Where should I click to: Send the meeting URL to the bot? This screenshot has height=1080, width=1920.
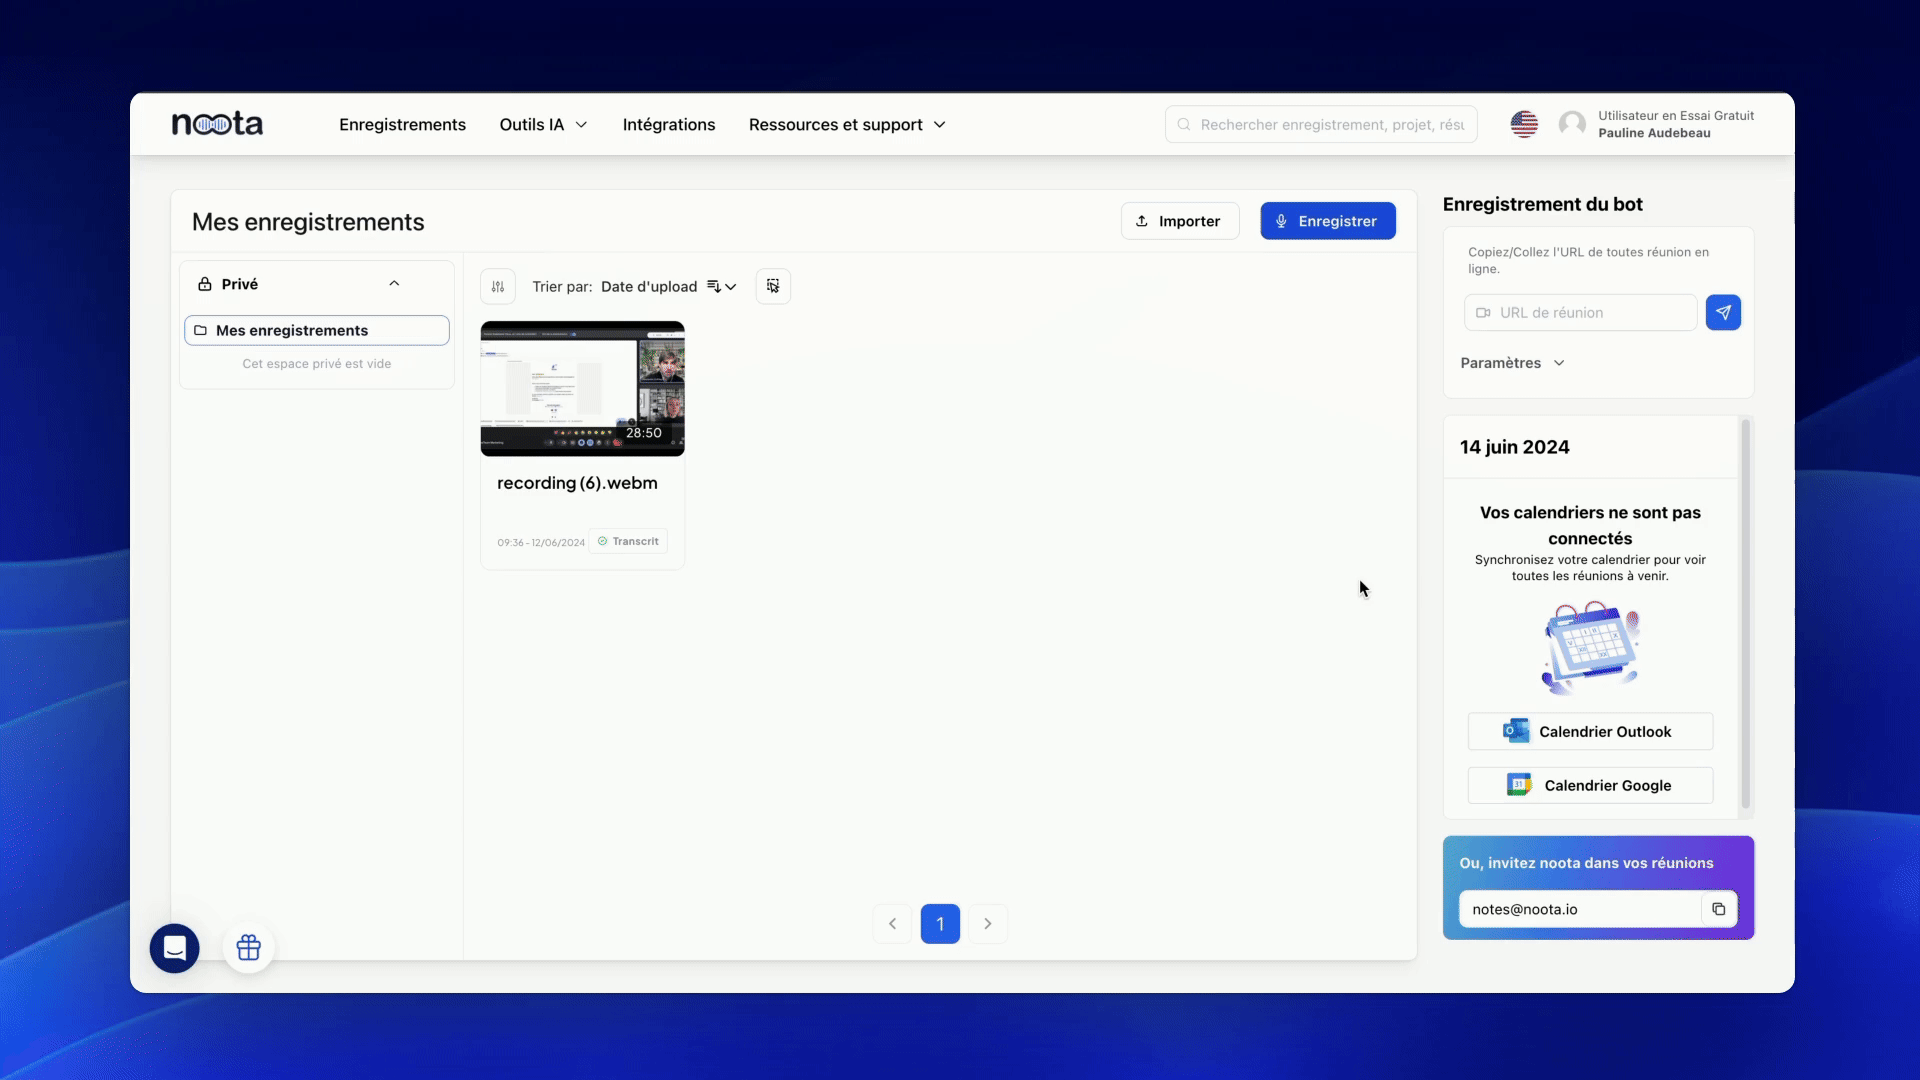click(x=1722, y=313)
